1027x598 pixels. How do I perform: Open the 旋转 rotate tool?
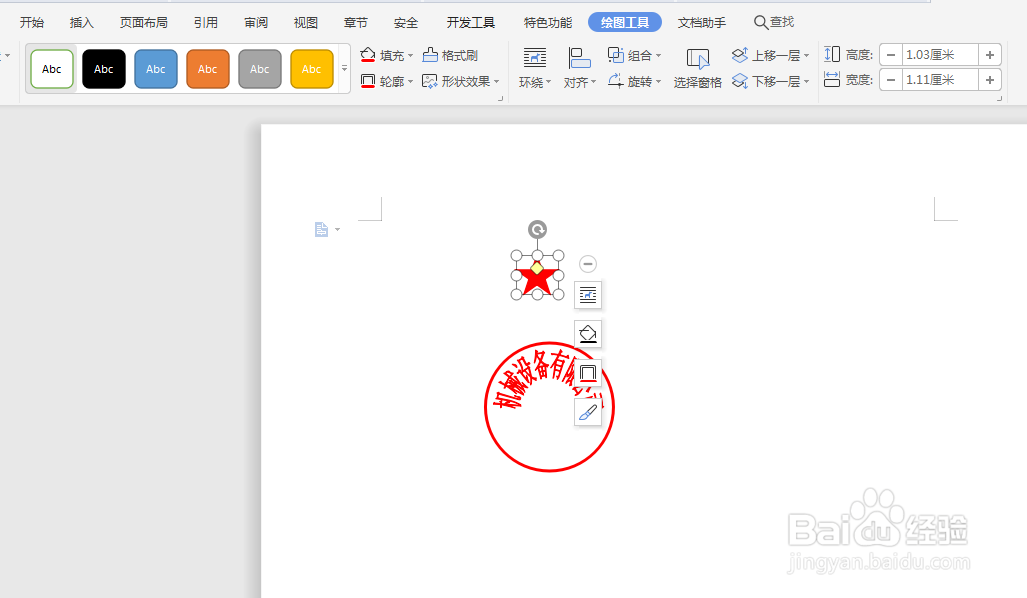(634, 81)
